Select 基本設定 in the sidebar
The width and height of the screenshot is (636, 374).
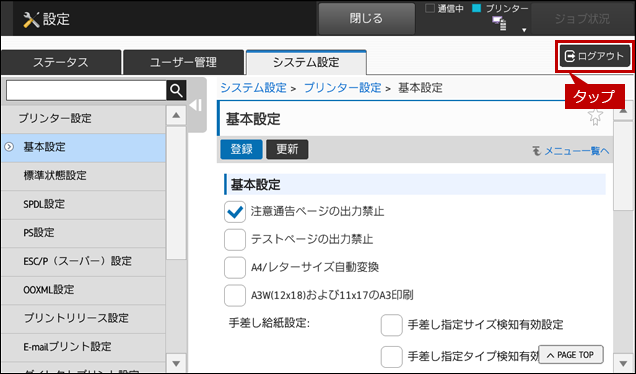coord(83,147)
